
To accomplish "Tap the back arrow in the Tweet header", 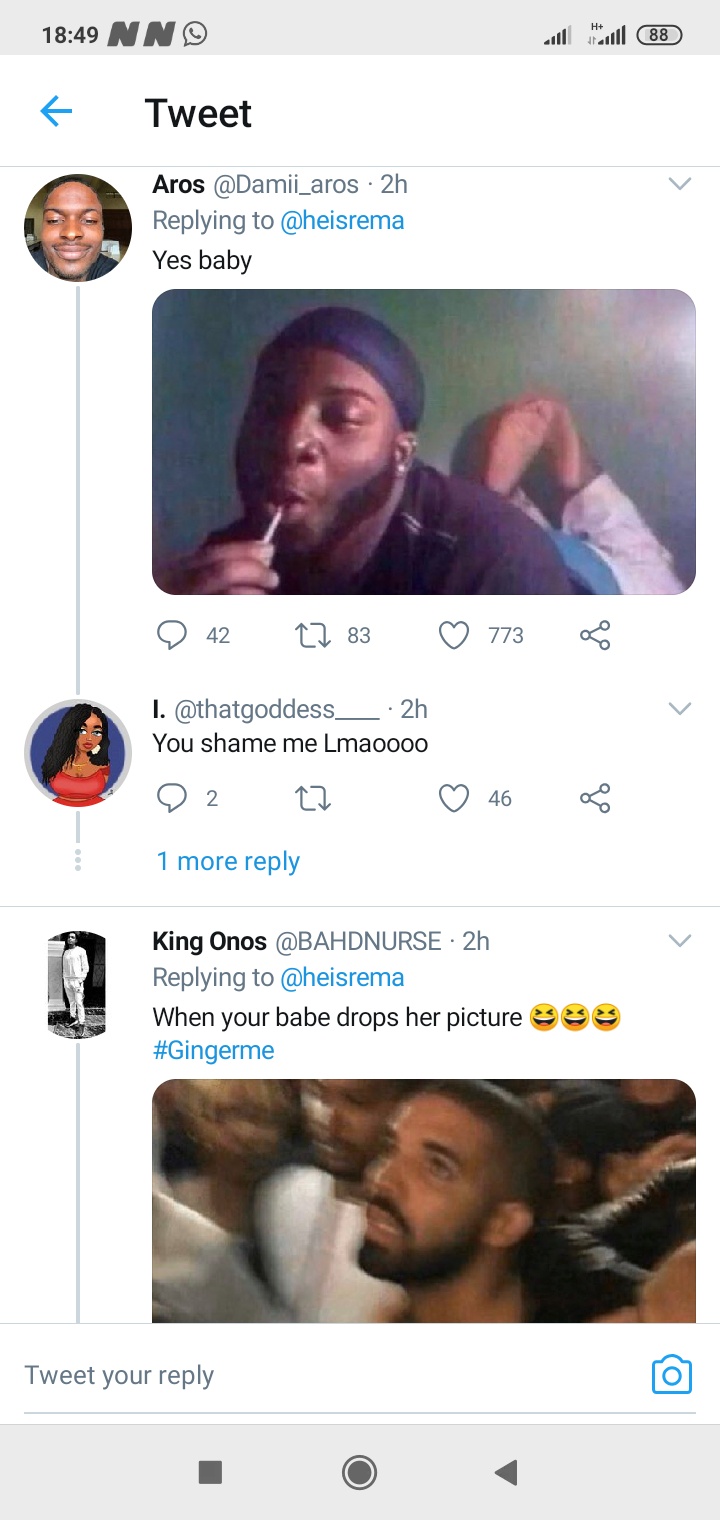I will pyautogui.click(x=56, y=111).
